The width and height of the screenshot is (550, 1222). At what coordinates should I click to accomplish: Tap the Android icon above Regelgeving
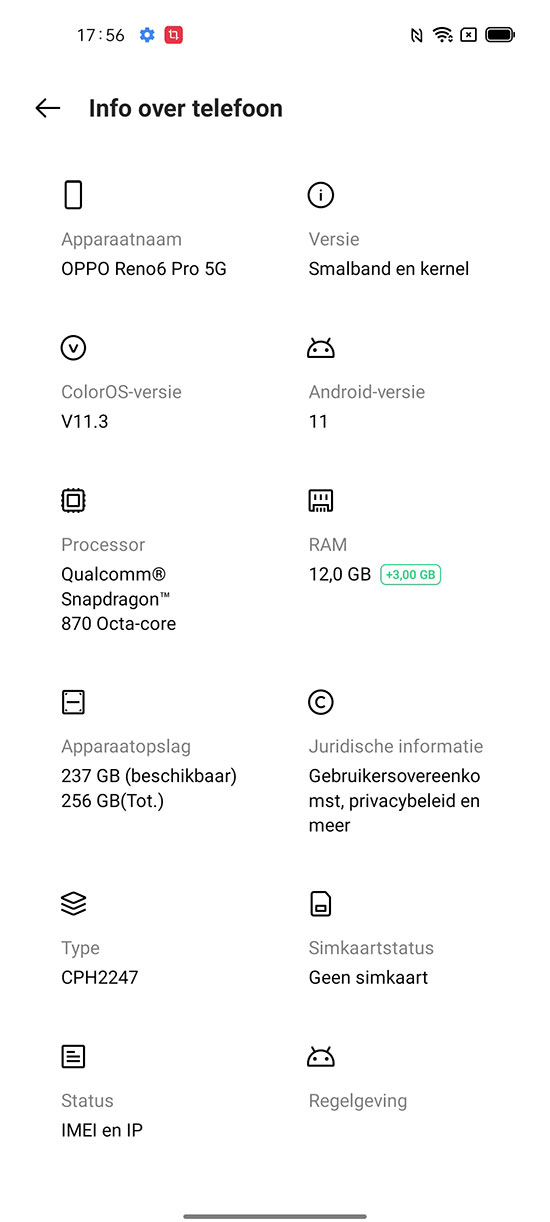tap(320, 1056)
